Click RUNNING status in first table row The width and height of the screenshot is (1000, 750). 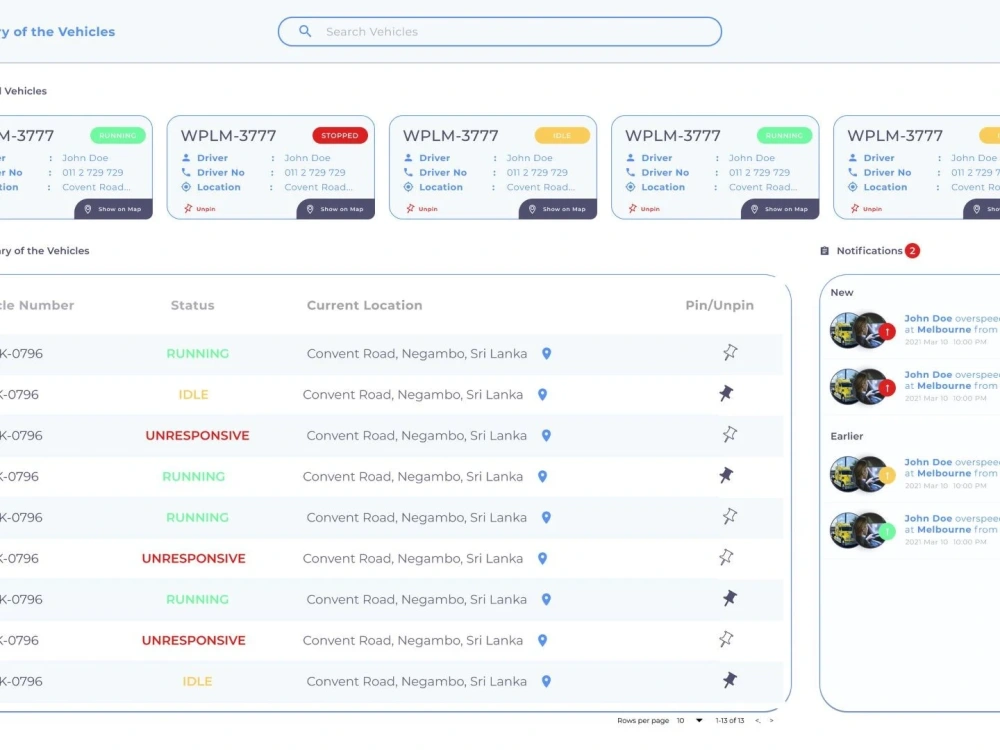tap(197, 353)
